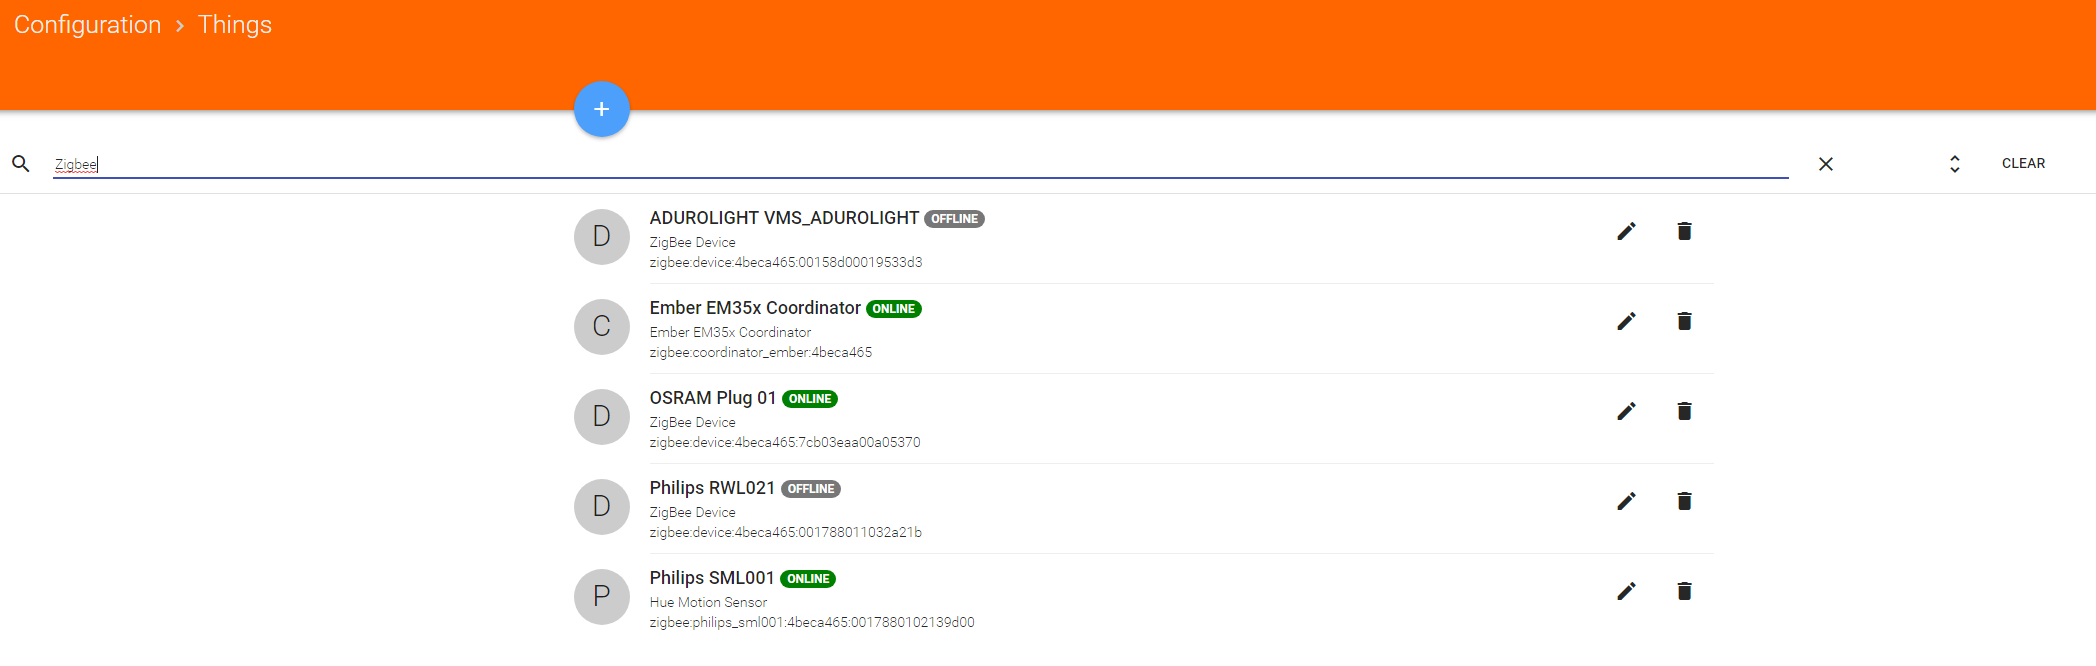The height and width of the screenshot is (666, 2096).
Task: Clear search text with the X icon
Action: pyautogui.click(x=1825, y=164)
